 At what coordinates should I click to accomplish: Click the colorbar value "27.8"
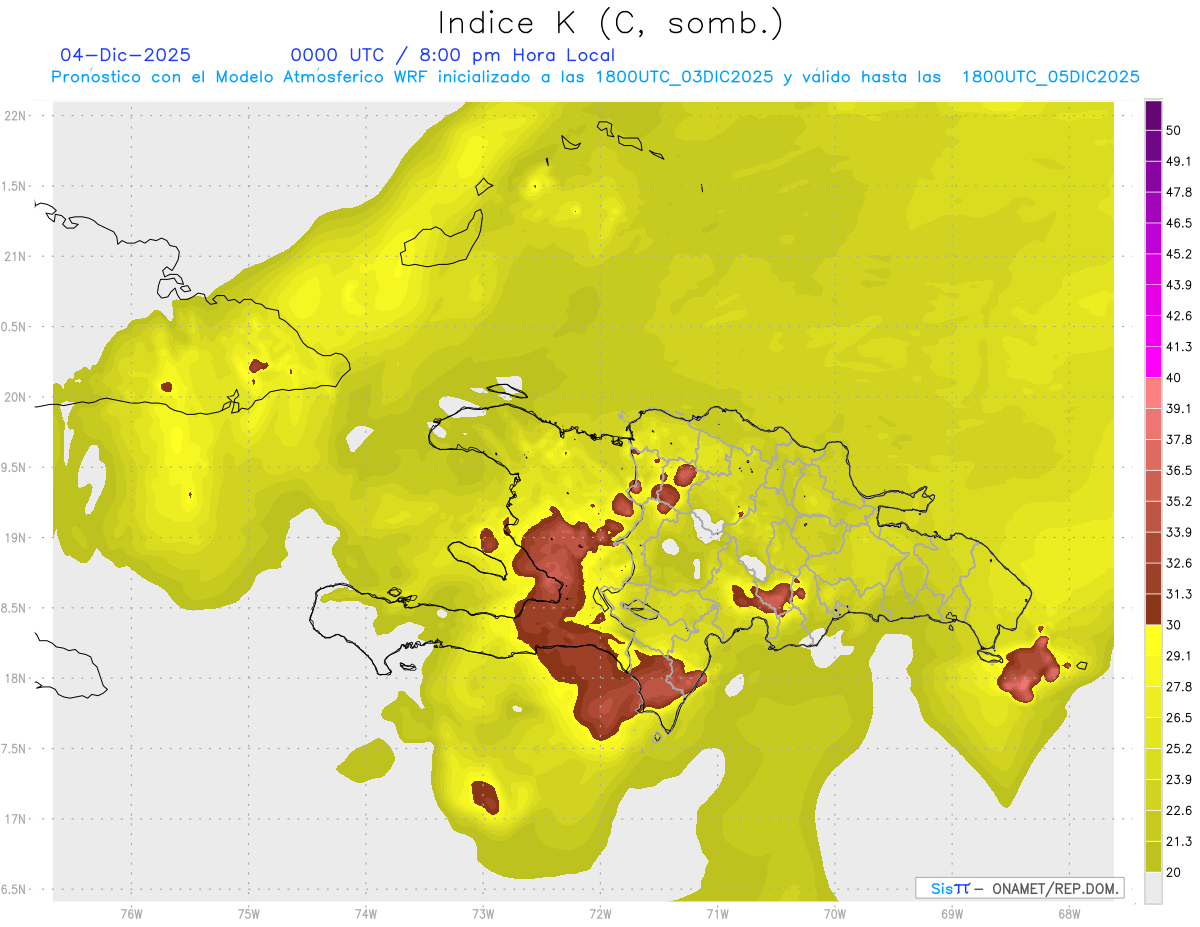pyautogui.click(x=1178, y=686)
